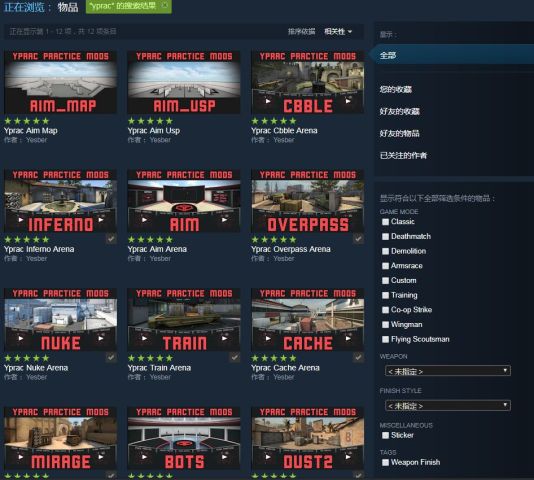The image size is (534, 480).
Task: Click subscribed checkmark icon on Cache Arena
Action: (358, 357)
